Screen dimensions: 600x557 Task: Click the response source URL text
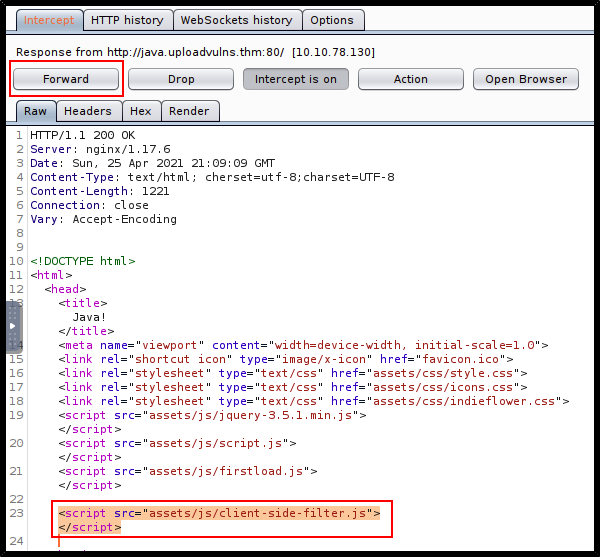point(196,52)
